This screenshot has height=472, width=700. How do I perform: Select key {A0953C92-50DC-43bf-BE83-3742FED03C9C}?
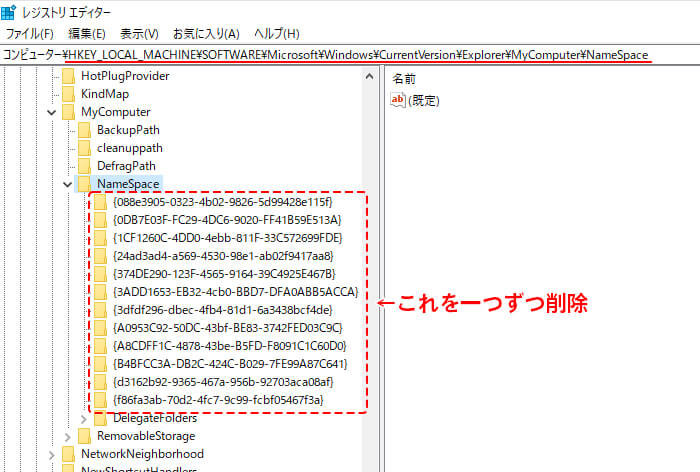pos(228,328)
